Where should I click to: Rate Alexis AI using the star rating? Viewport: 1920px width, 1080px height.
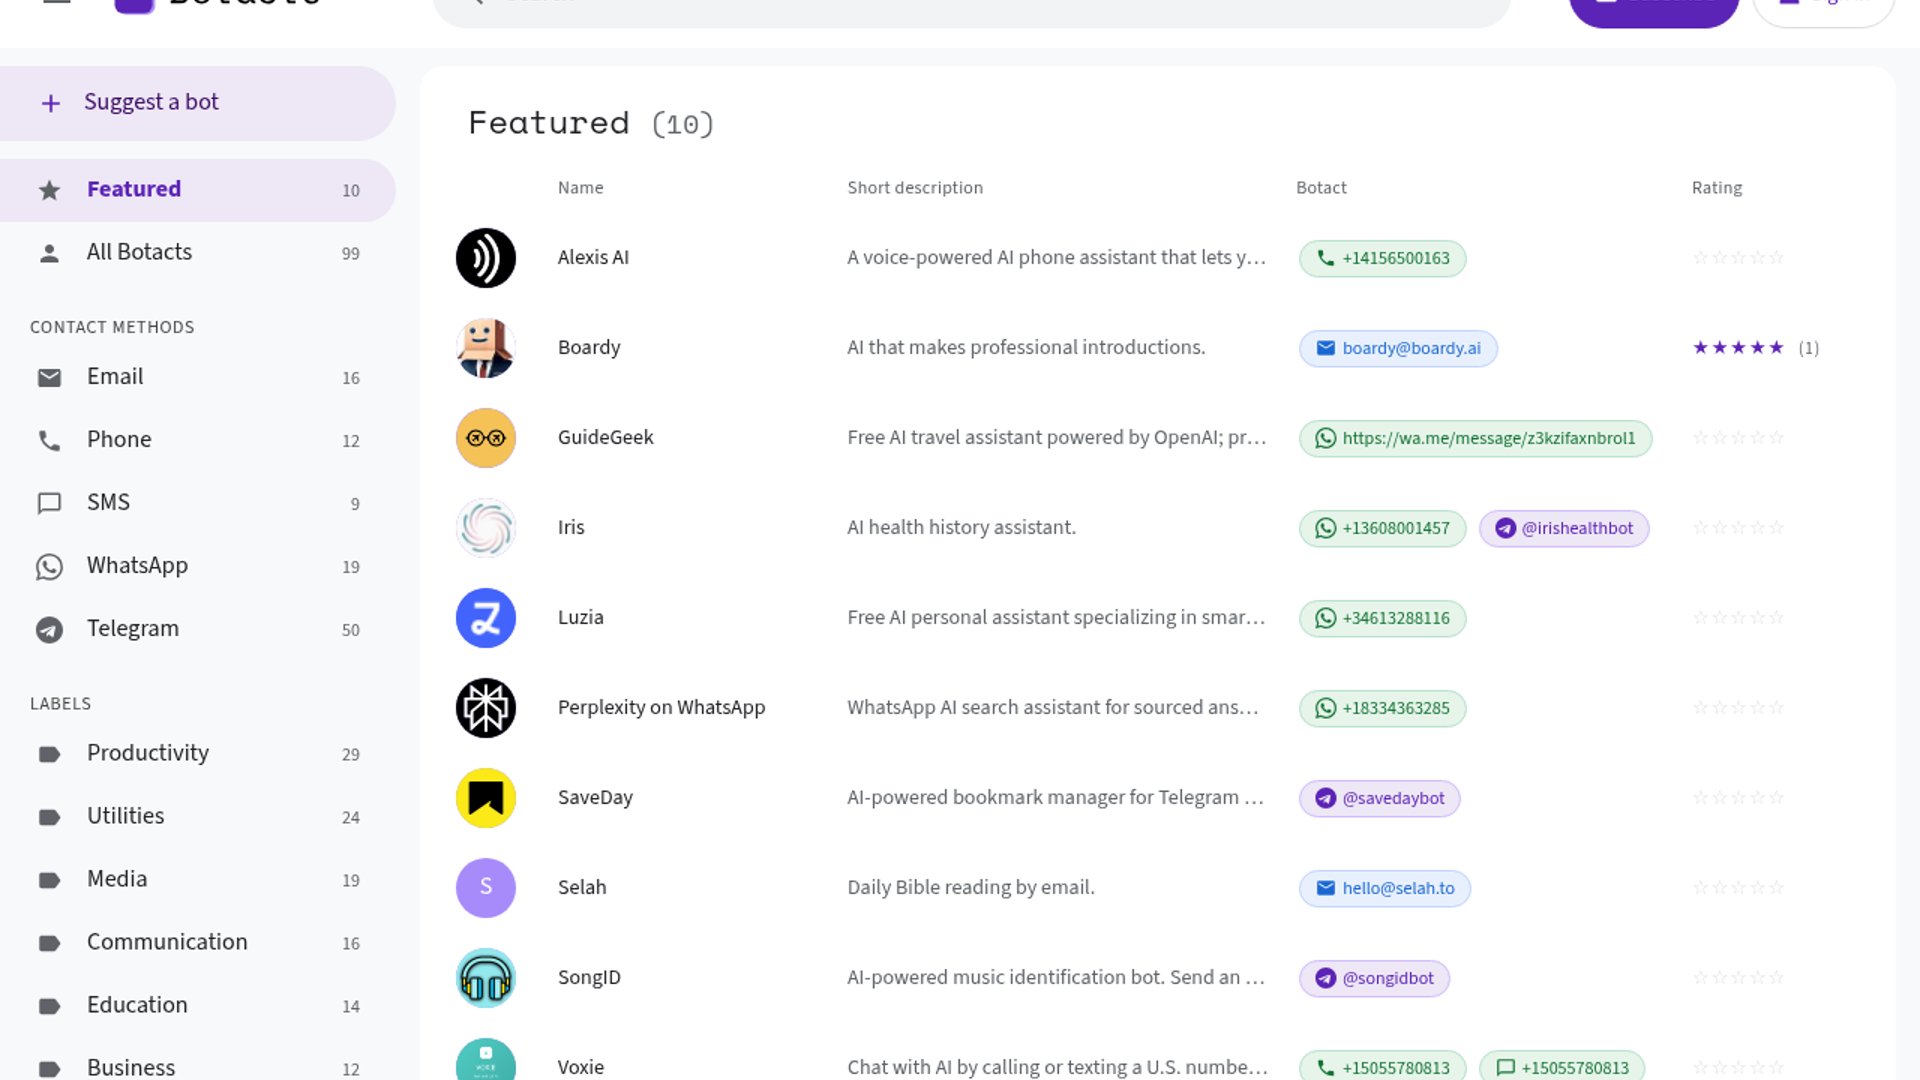[x=1738, y=258]
